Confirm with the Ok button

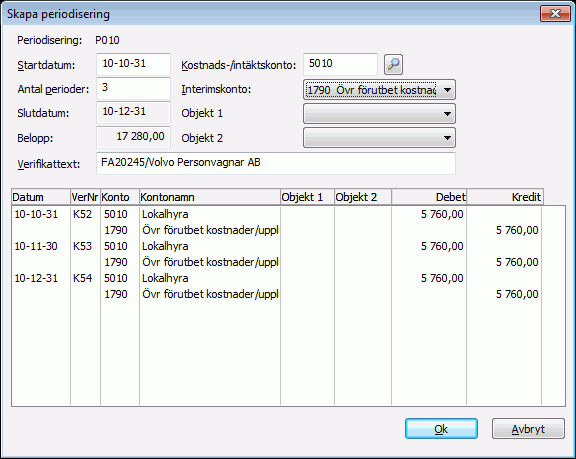click(441, 429)
